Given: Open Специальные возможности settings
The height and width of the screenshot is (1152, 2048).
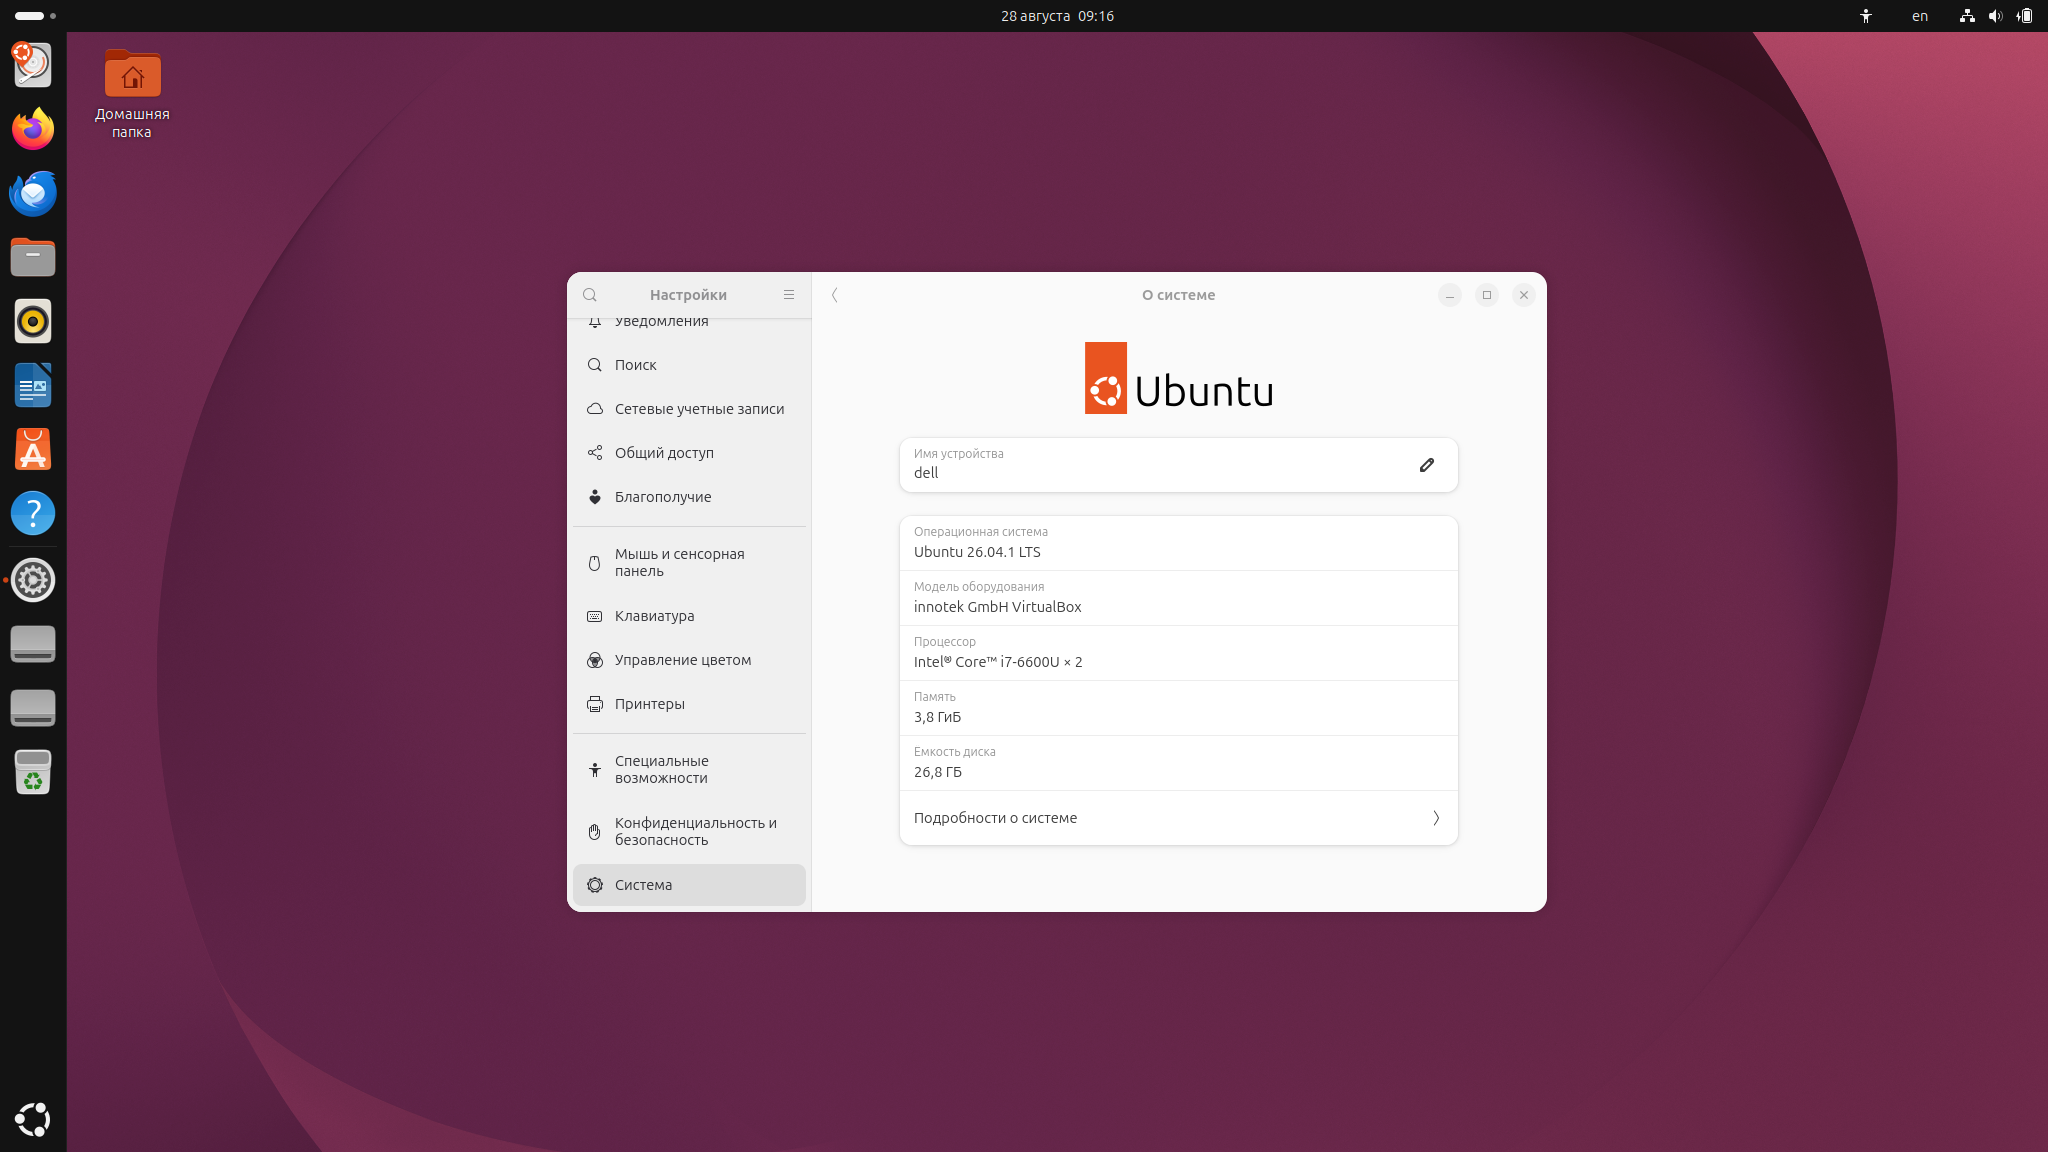Looking at the screenshot, I should (x=689, y=770).
